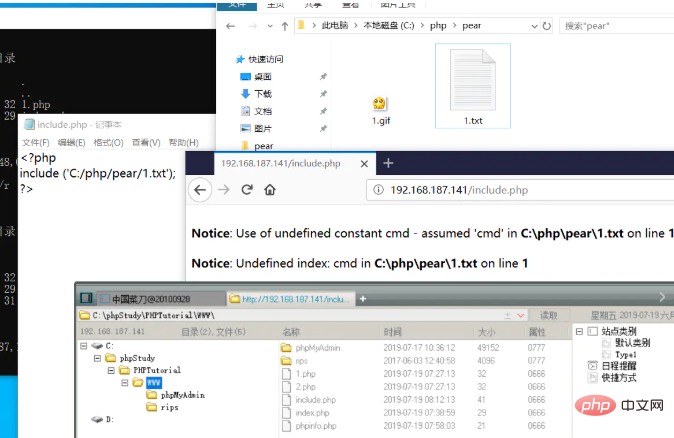Open the Chopper path dropdown arrow
This screenshot has width=674, height=438.
tap(521, 315)
